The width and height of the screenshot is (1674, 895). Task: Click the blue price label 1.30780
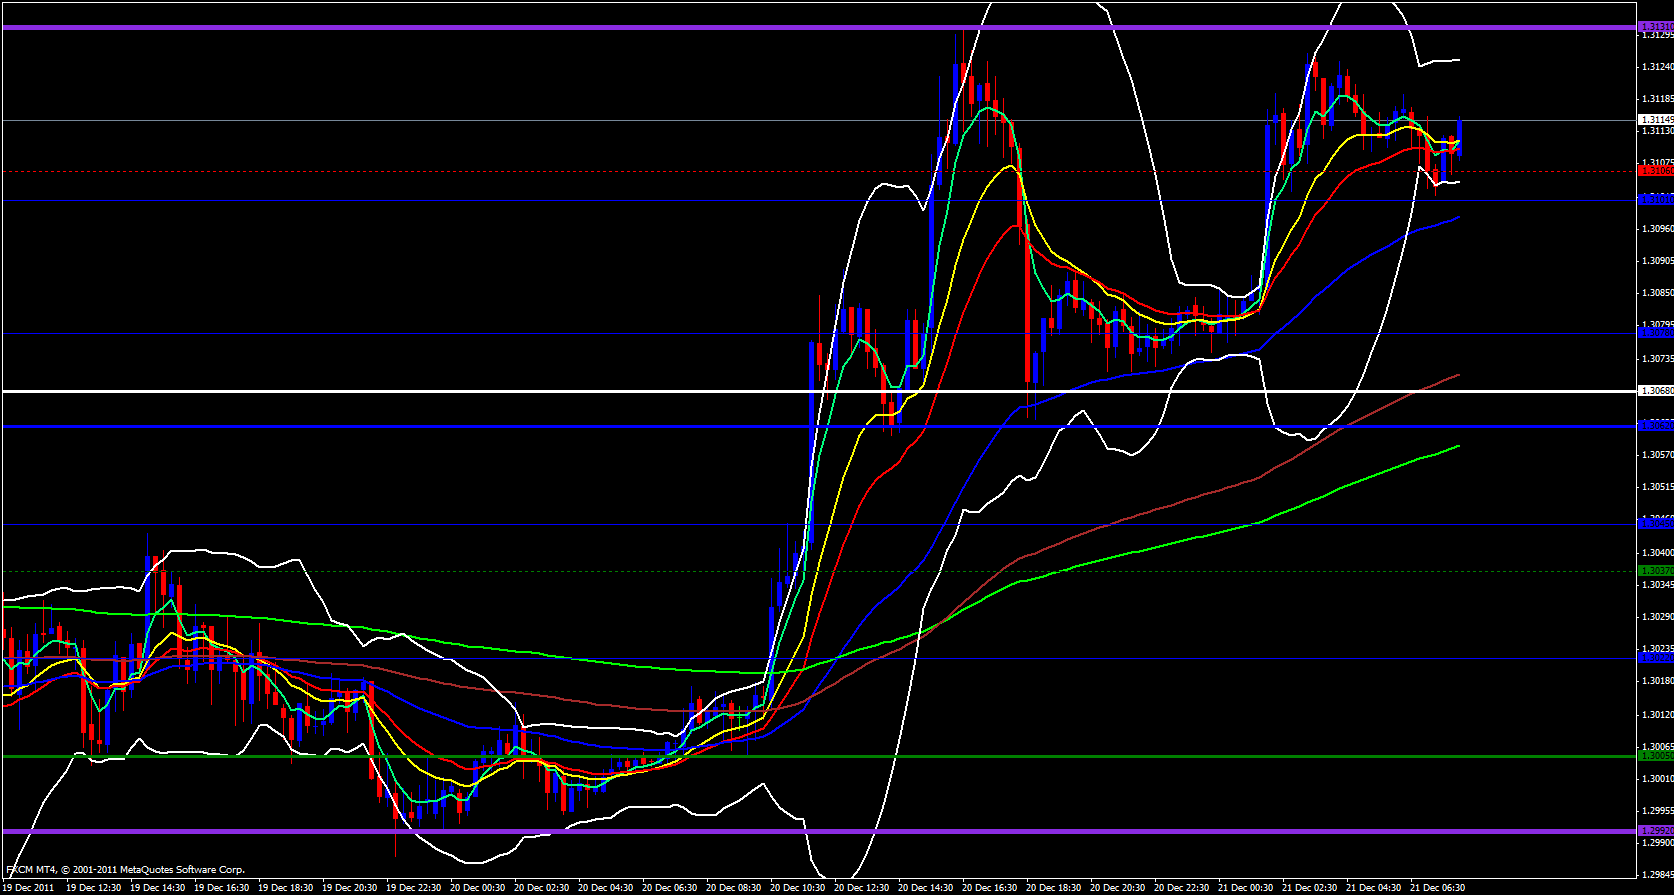point(1656,333)
